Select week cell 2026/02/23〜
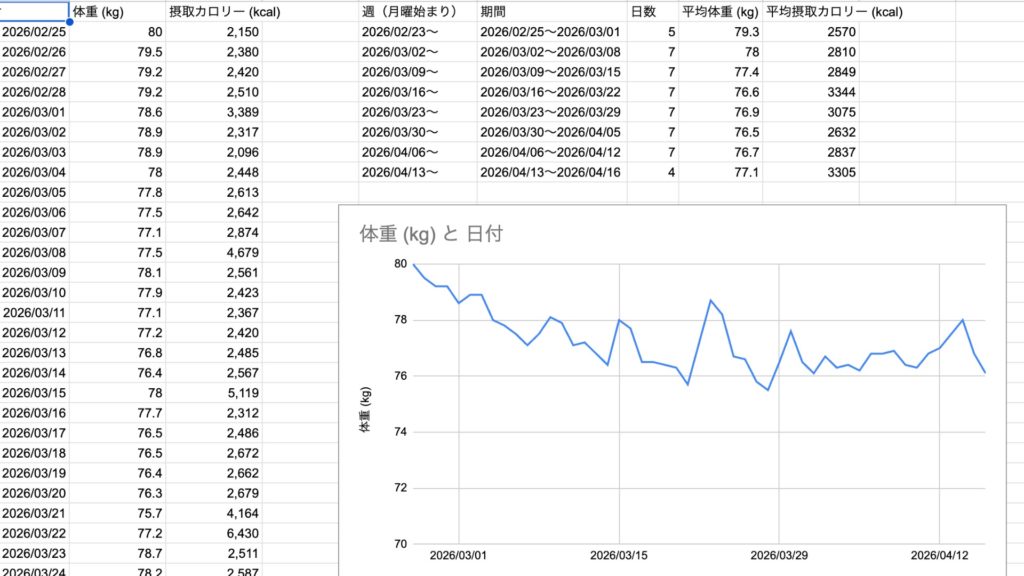 pyautogui.click(x=418, y=32)
